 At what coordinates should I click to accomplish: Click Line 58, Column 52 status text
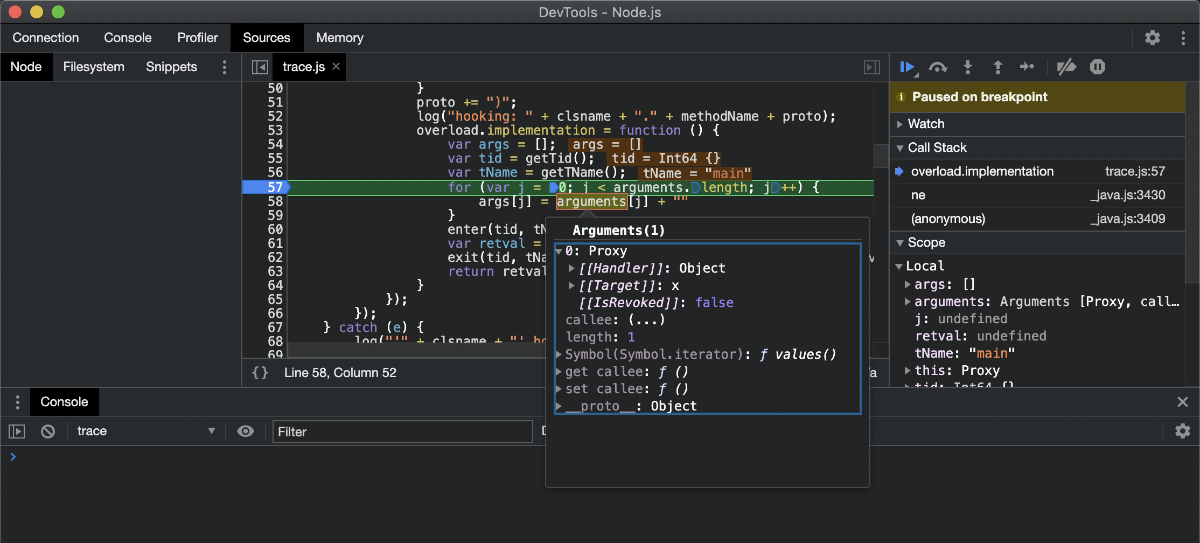[340, 372]
